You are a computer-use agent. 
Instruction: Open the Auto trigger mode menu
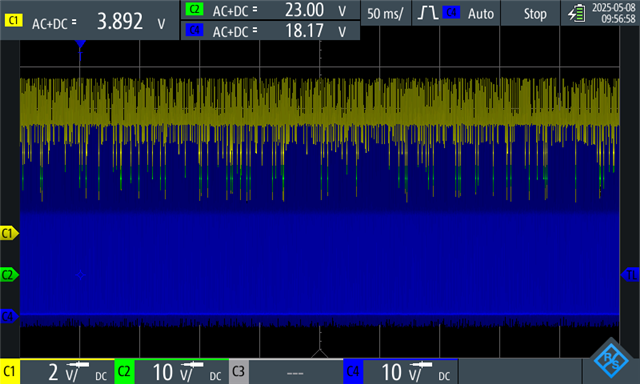(481, 13)
